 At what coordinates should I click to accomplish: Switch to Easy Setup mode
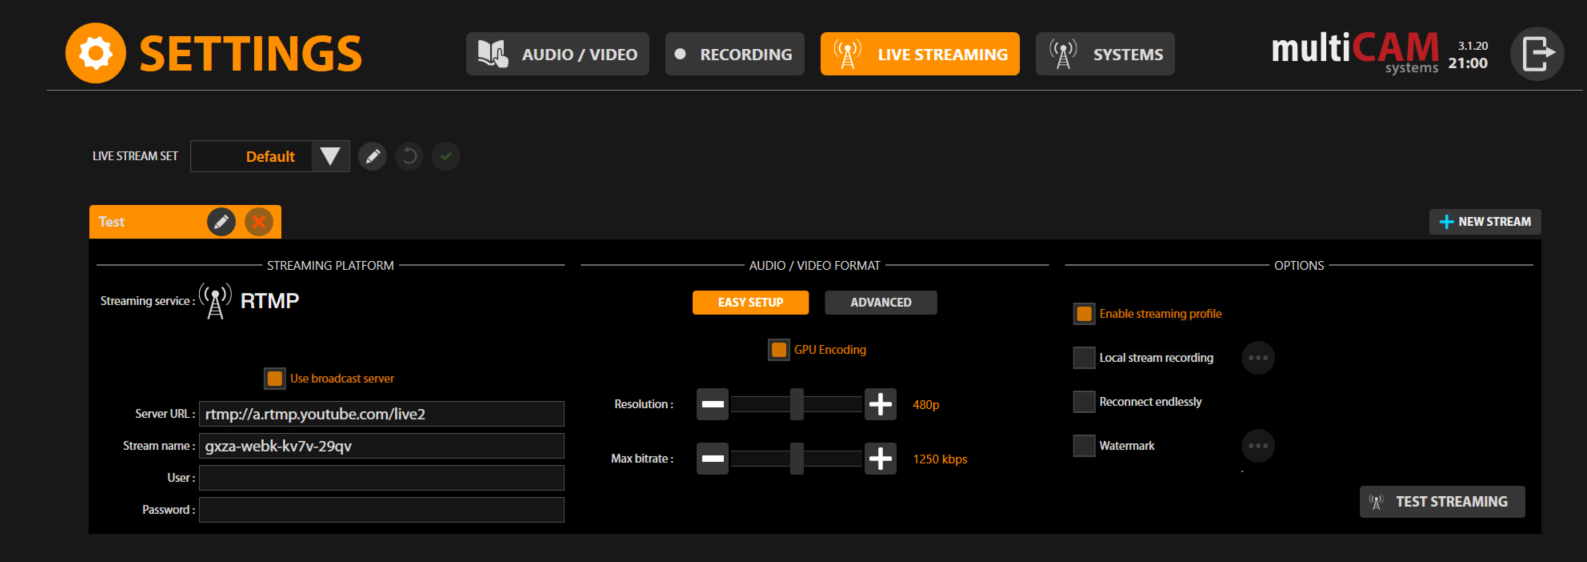(x=751, y=302)
